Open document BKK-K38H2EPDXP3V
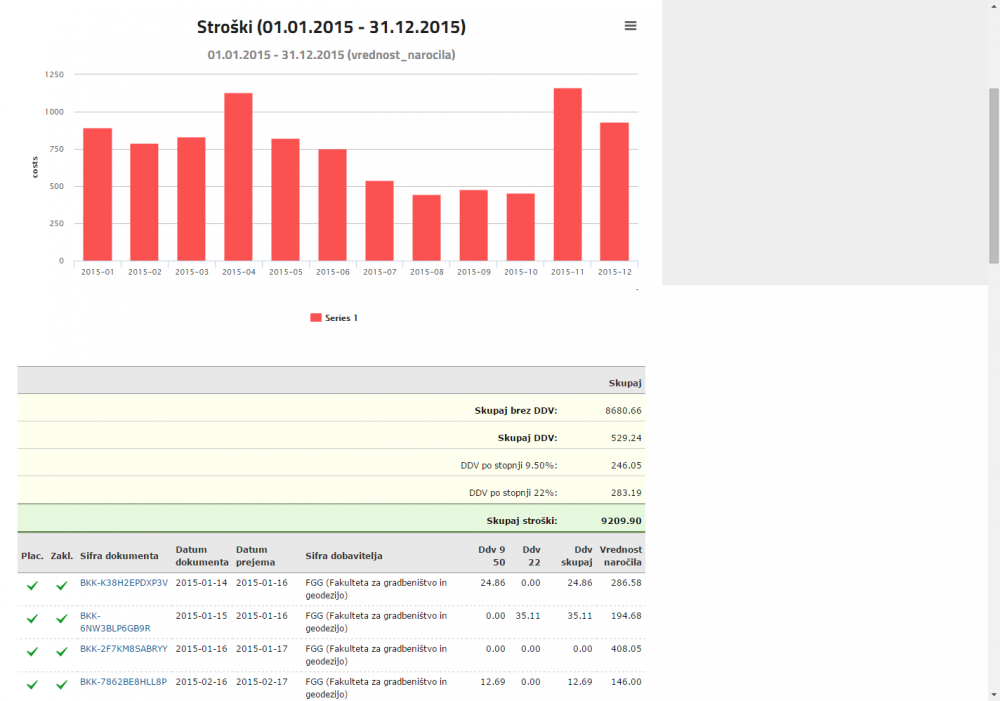 tap(124, 582)
